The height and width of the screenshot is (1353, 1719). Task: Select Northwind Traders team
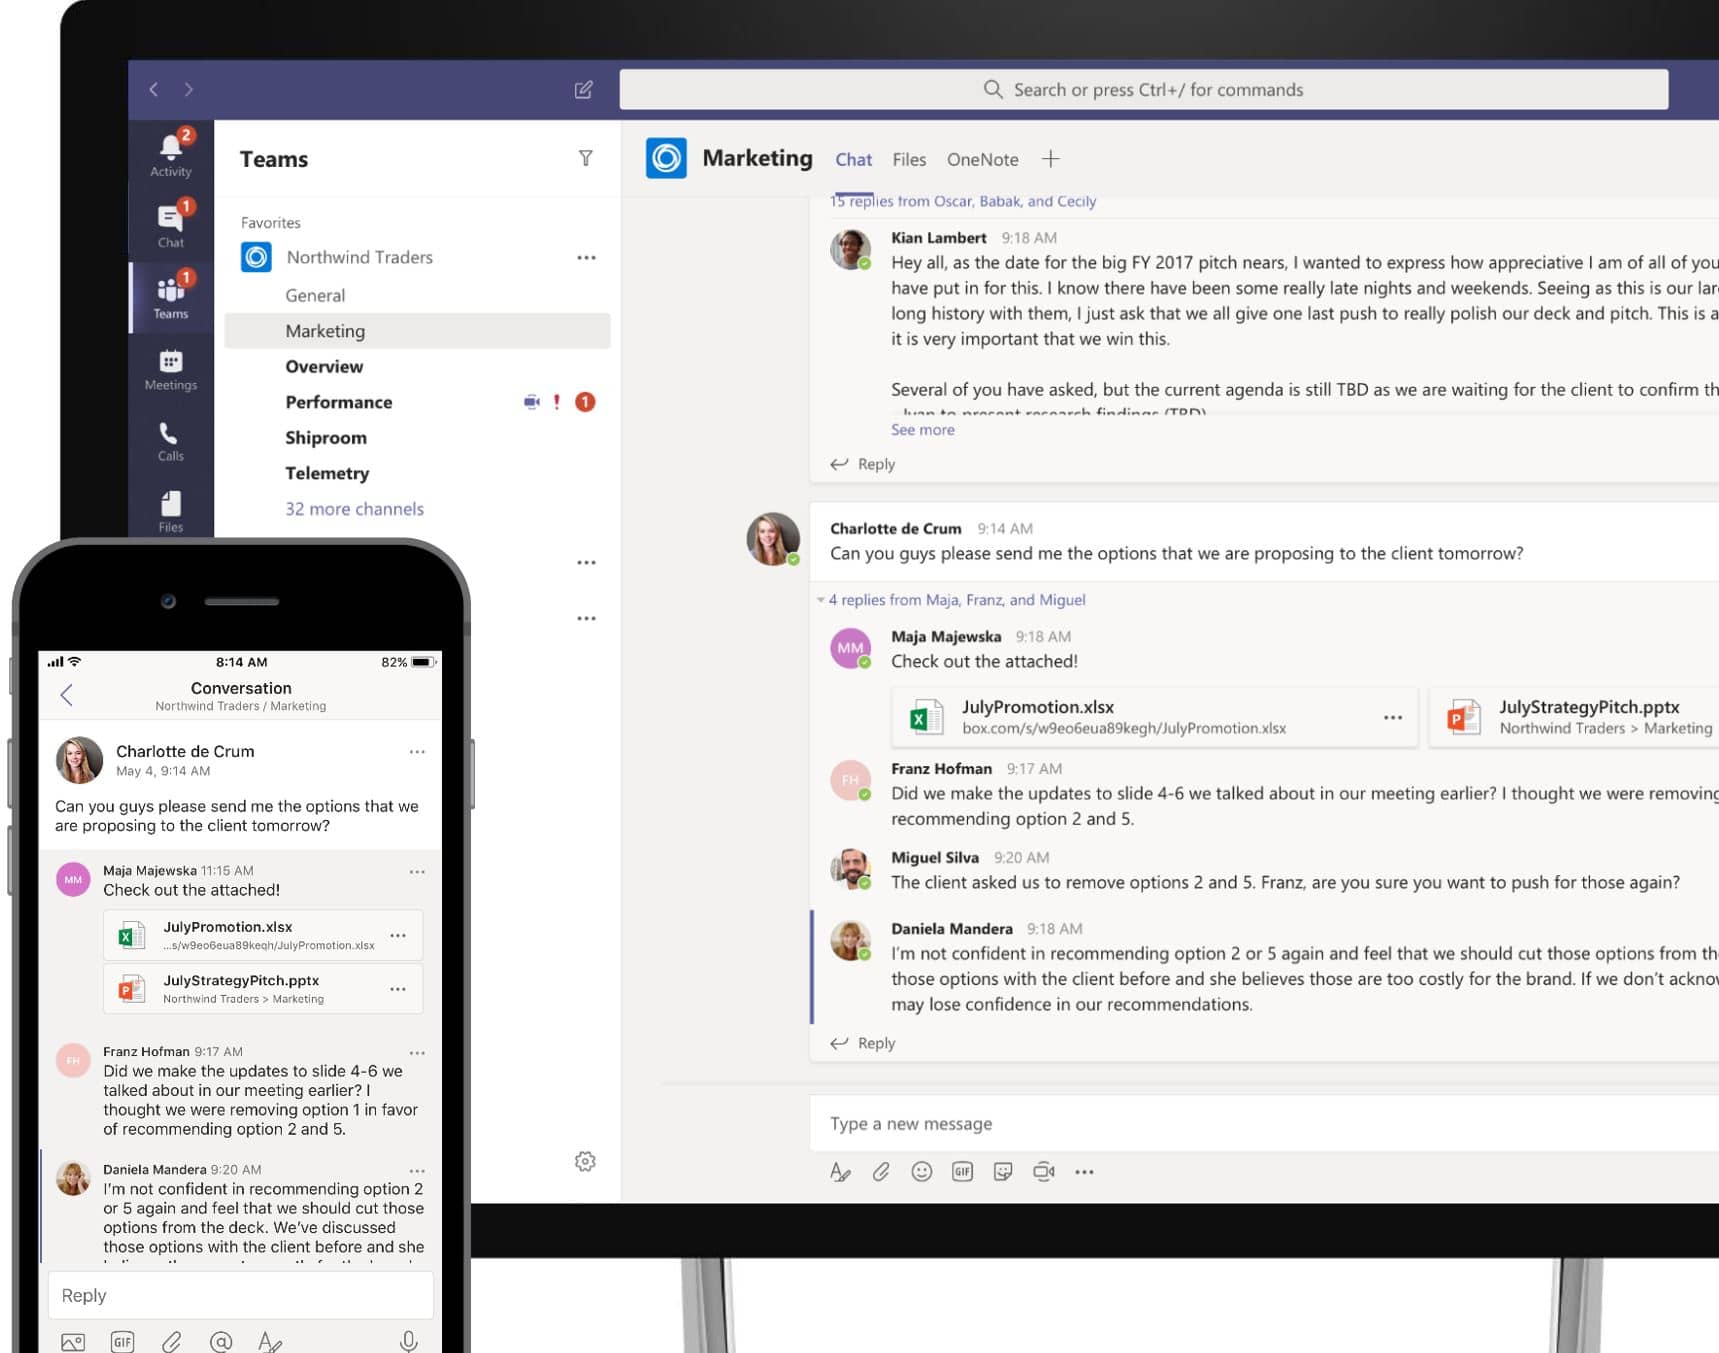[359, 257]
